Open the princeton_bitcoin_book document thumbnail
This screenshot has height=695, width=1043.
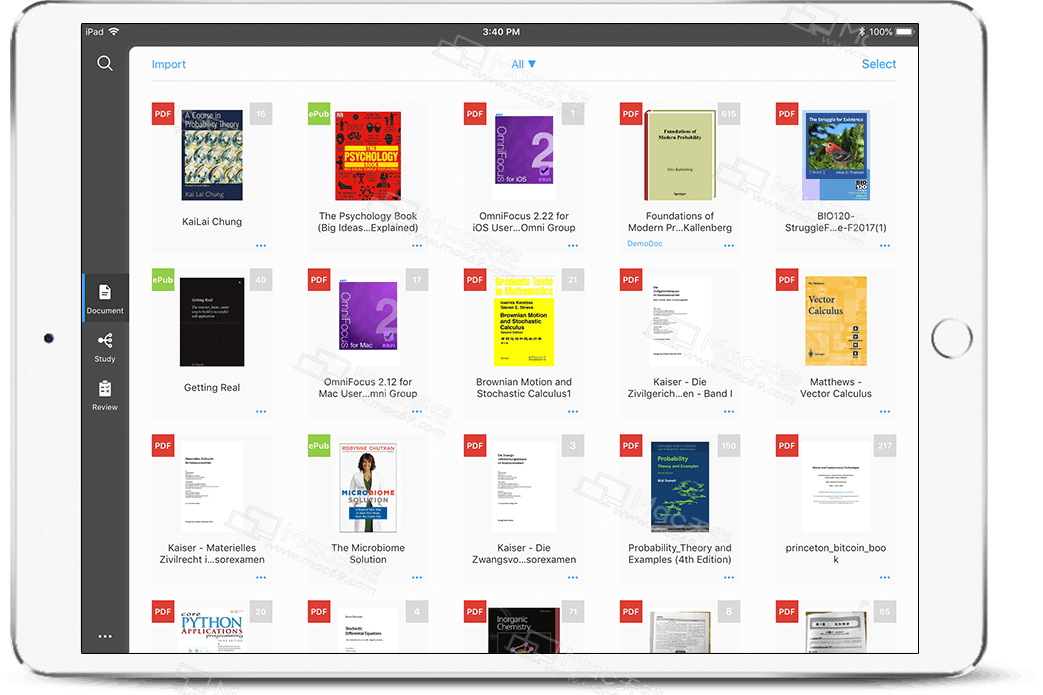pos(836,487)
